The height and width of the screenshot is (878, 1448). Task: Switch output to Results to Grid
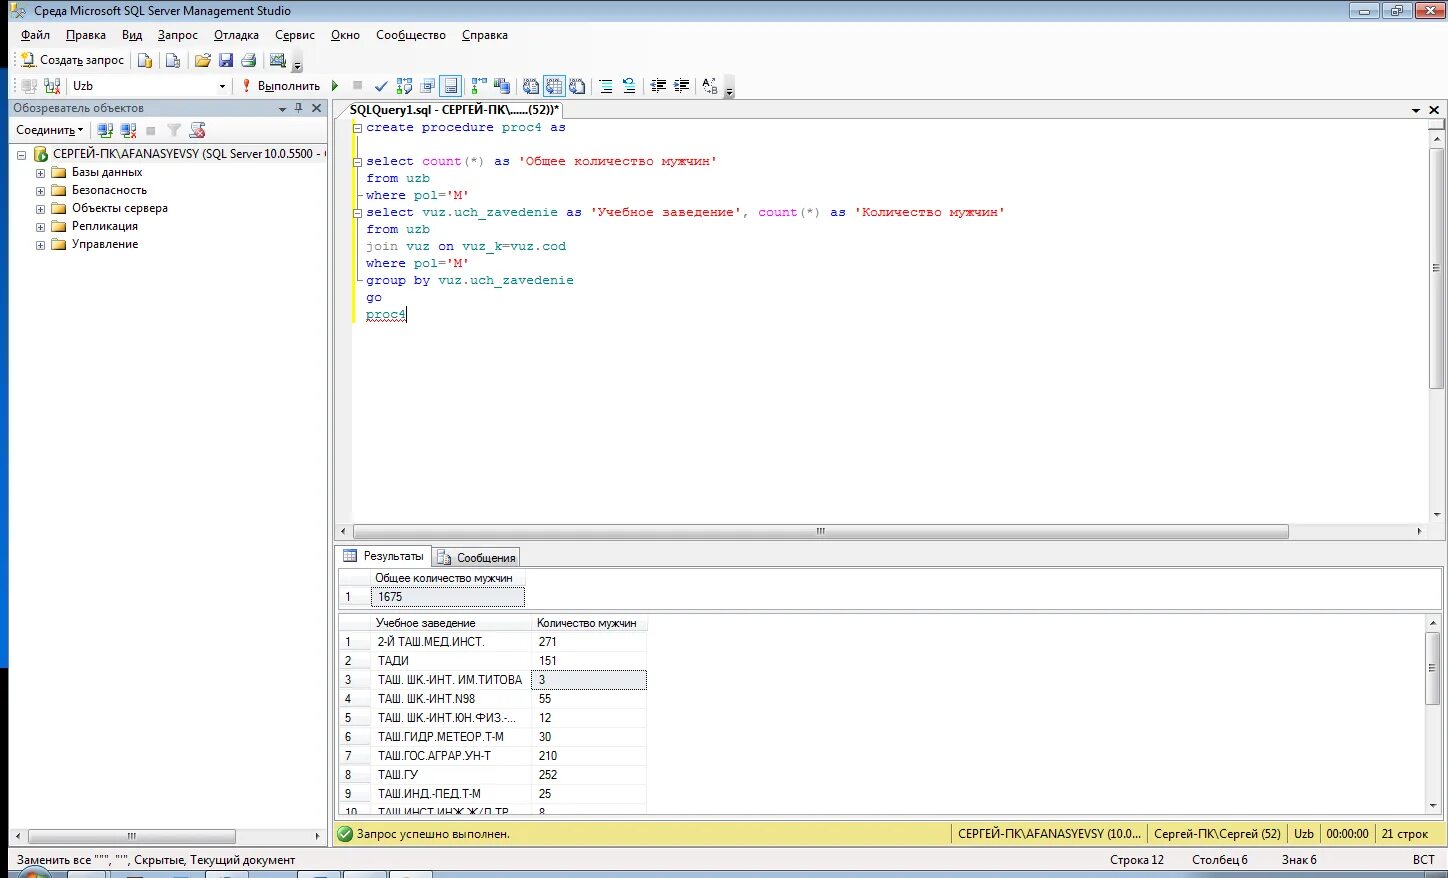coord(554,86)
